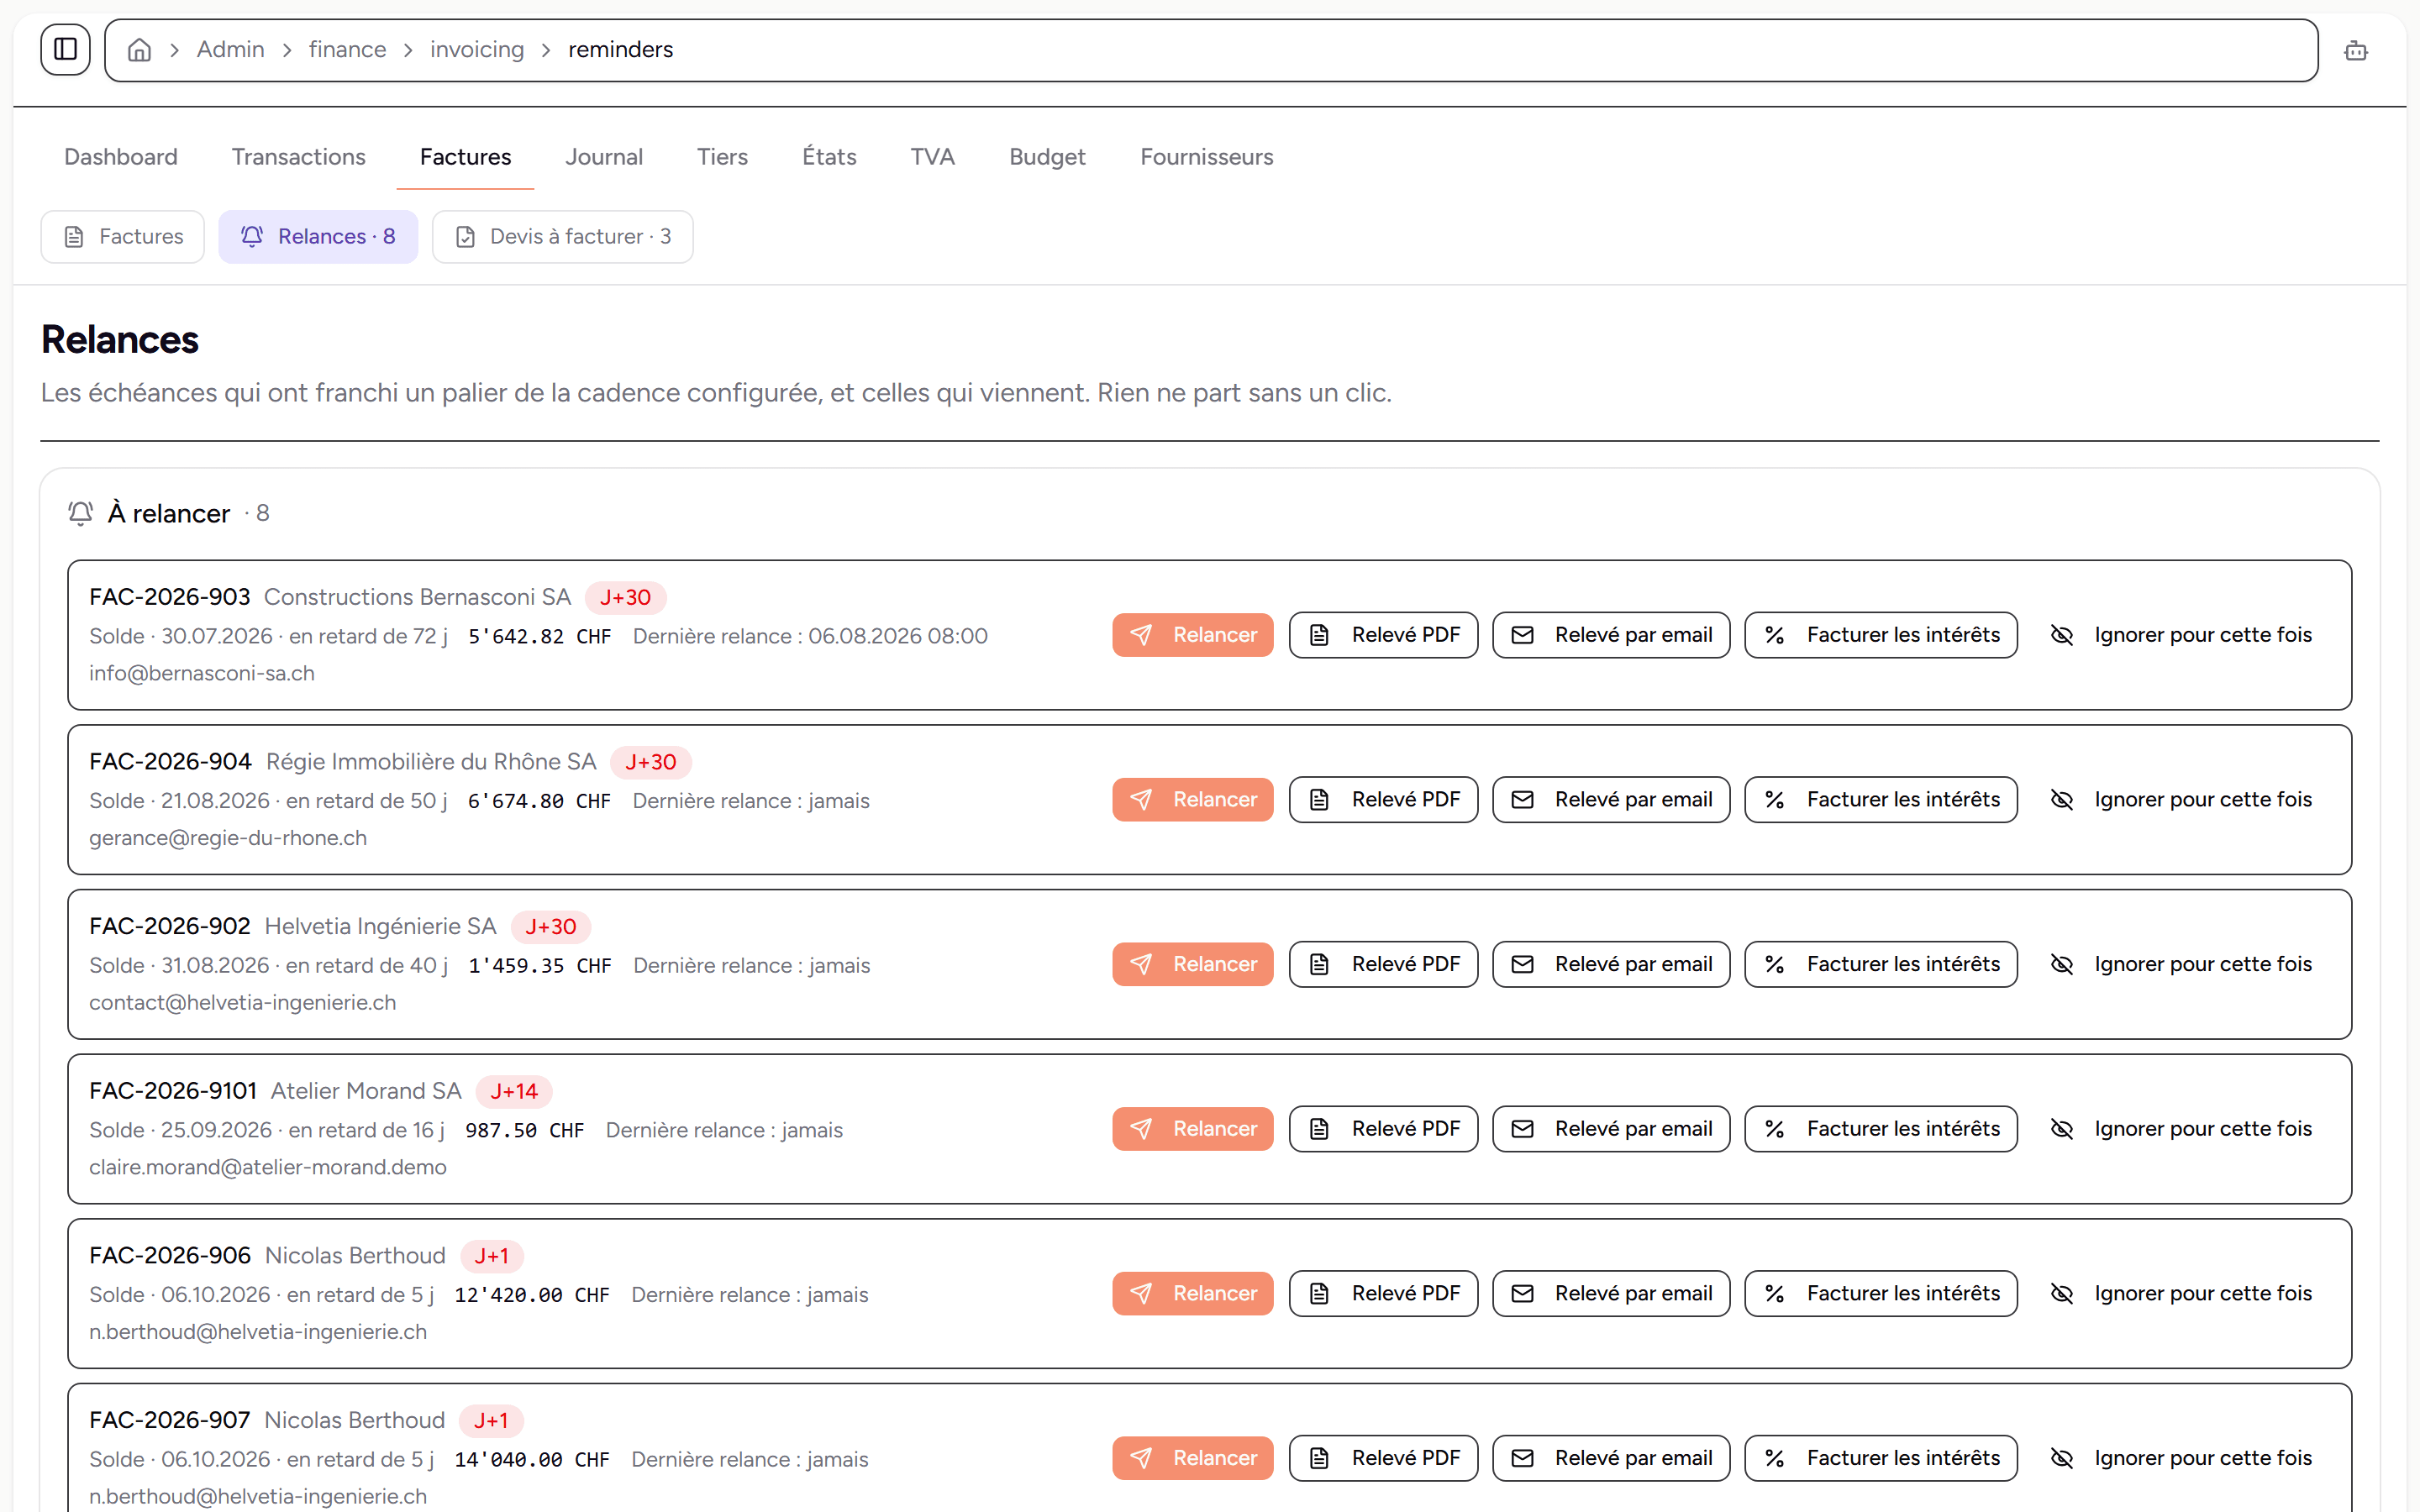Click Relancer for FAC-2026-904
The width and height of the screenshot is (2420, 1512).
1192,800
